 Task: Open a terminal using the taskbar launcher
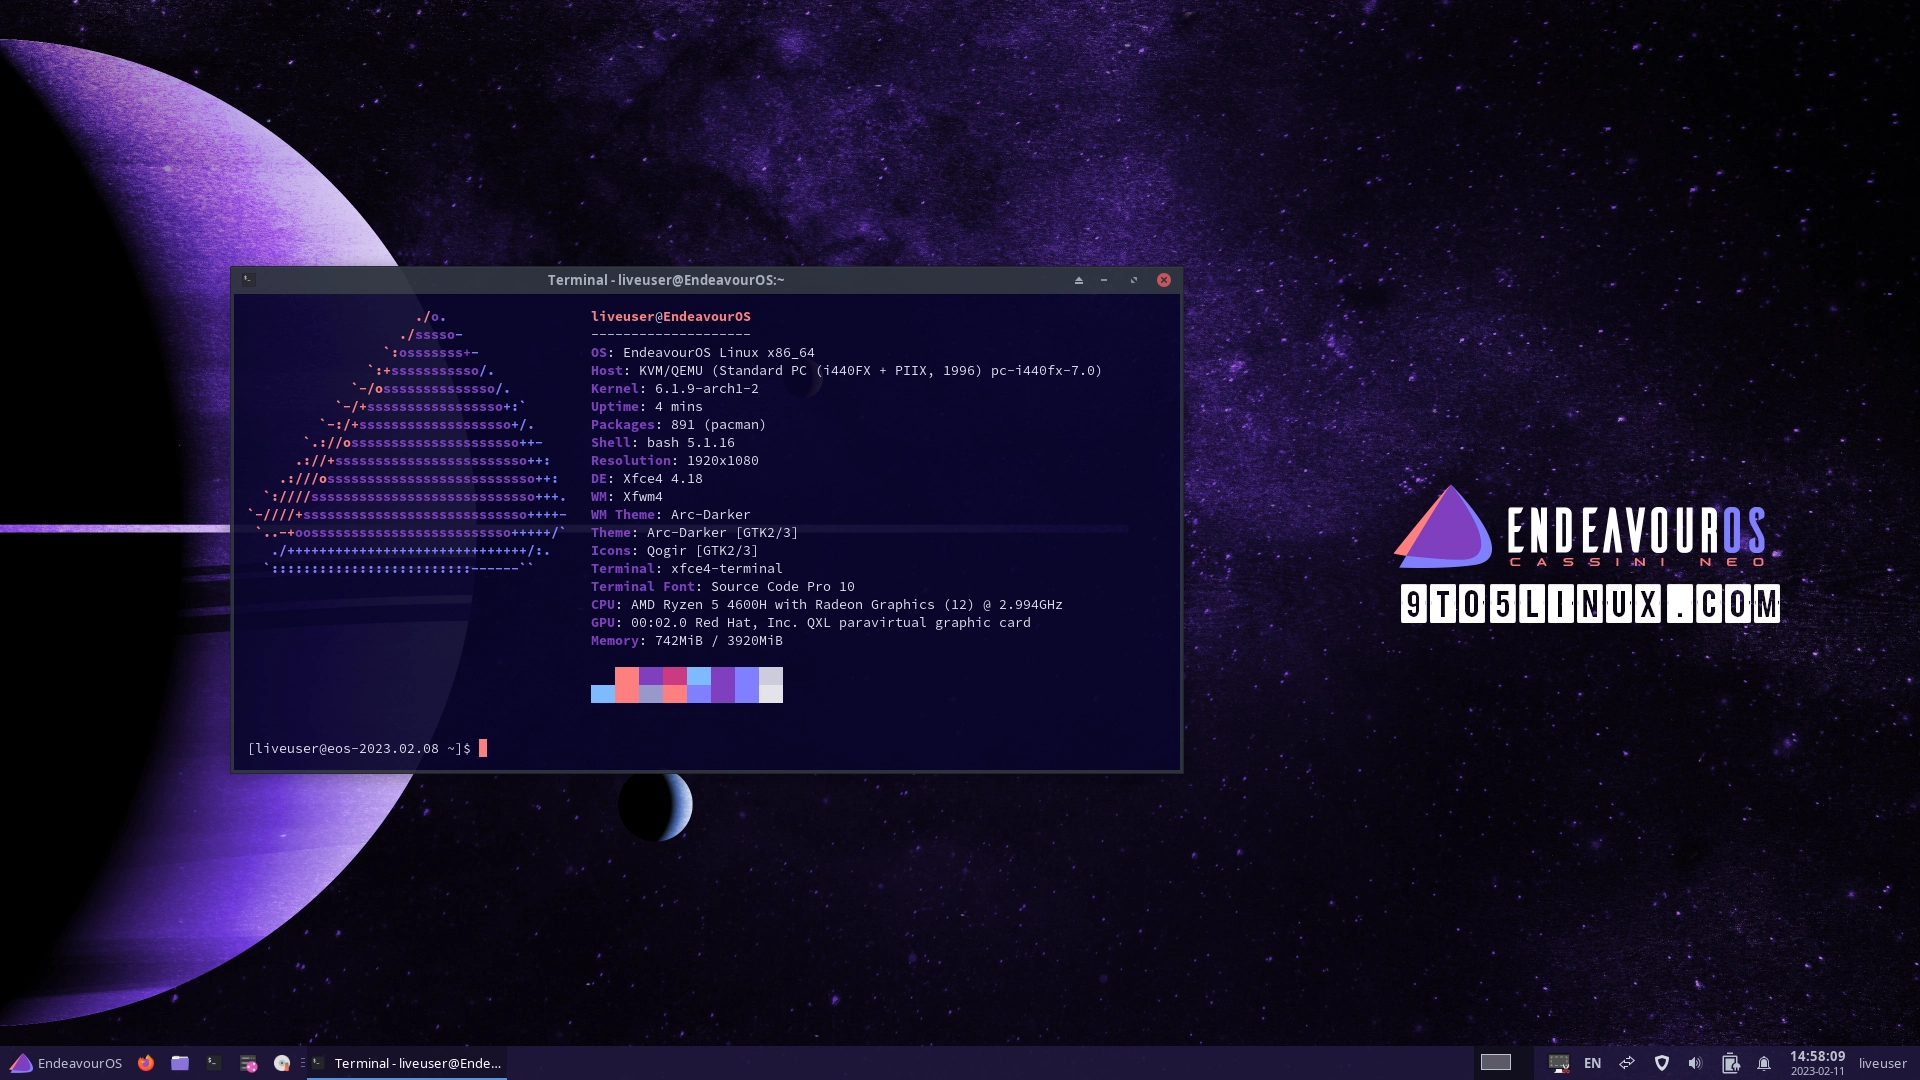pos(216,1063)
